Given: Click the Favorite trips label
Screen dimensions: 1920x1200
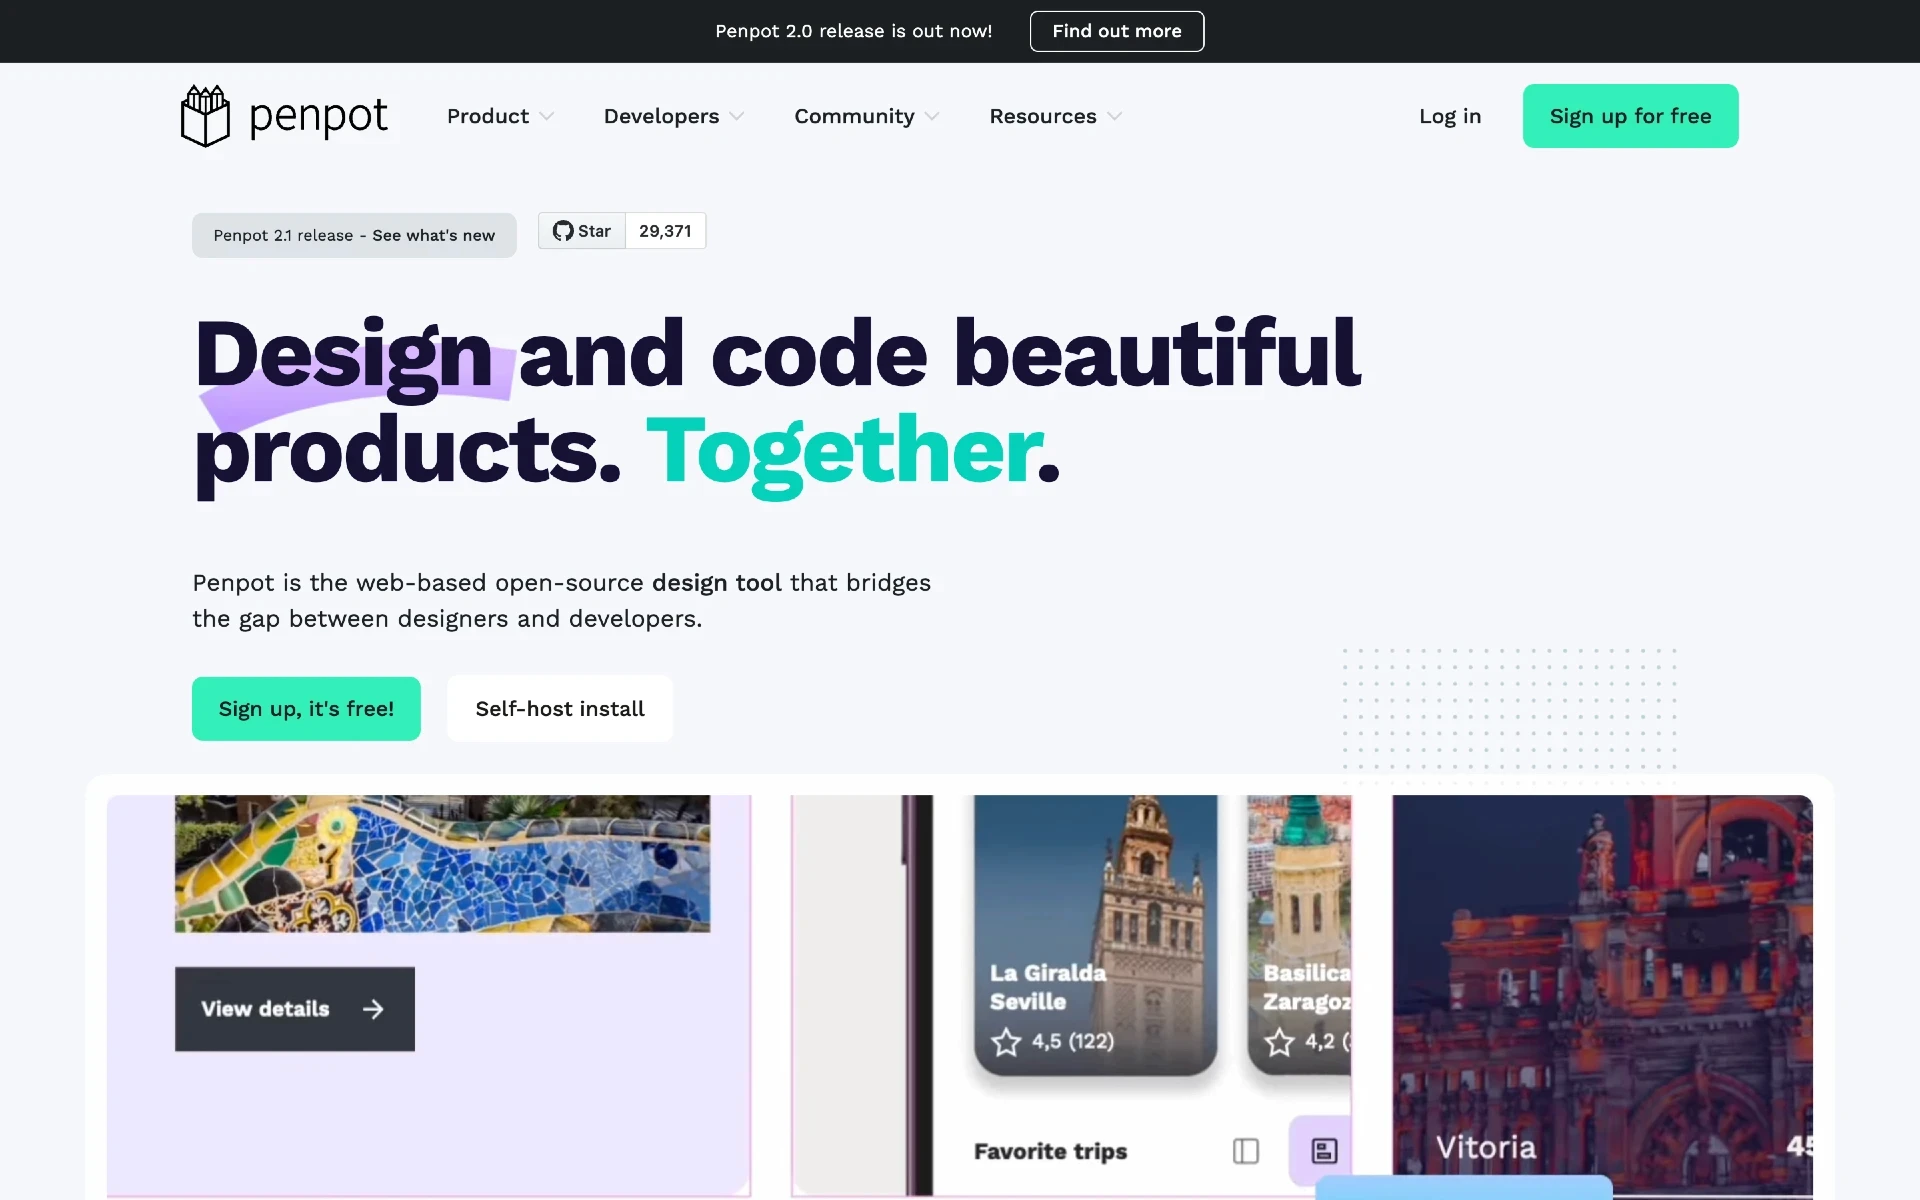Looking at the screenshot, I should [x=1050, y=1152].
